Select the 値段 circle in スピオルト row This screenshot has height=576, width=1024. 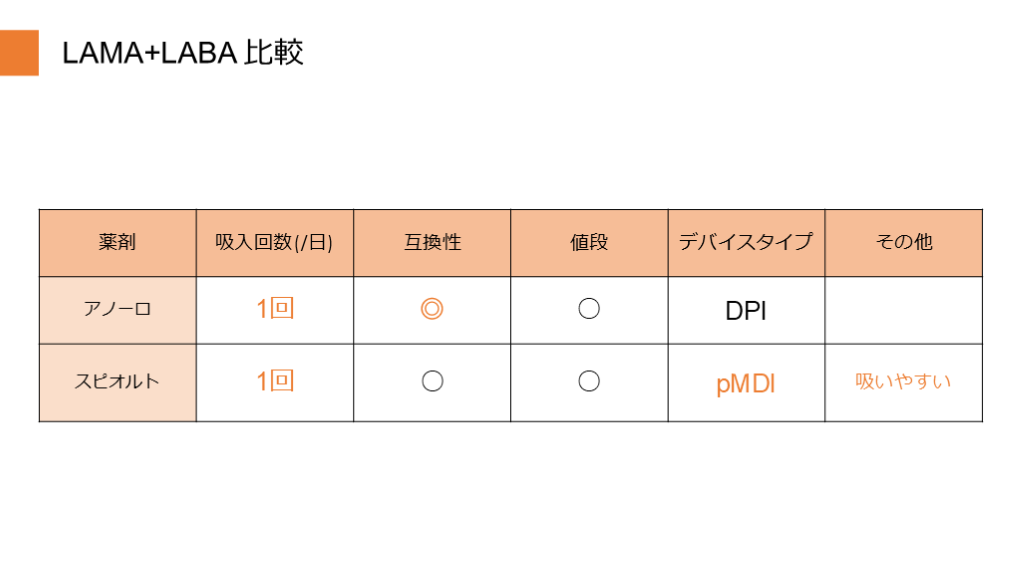(589, 381)
